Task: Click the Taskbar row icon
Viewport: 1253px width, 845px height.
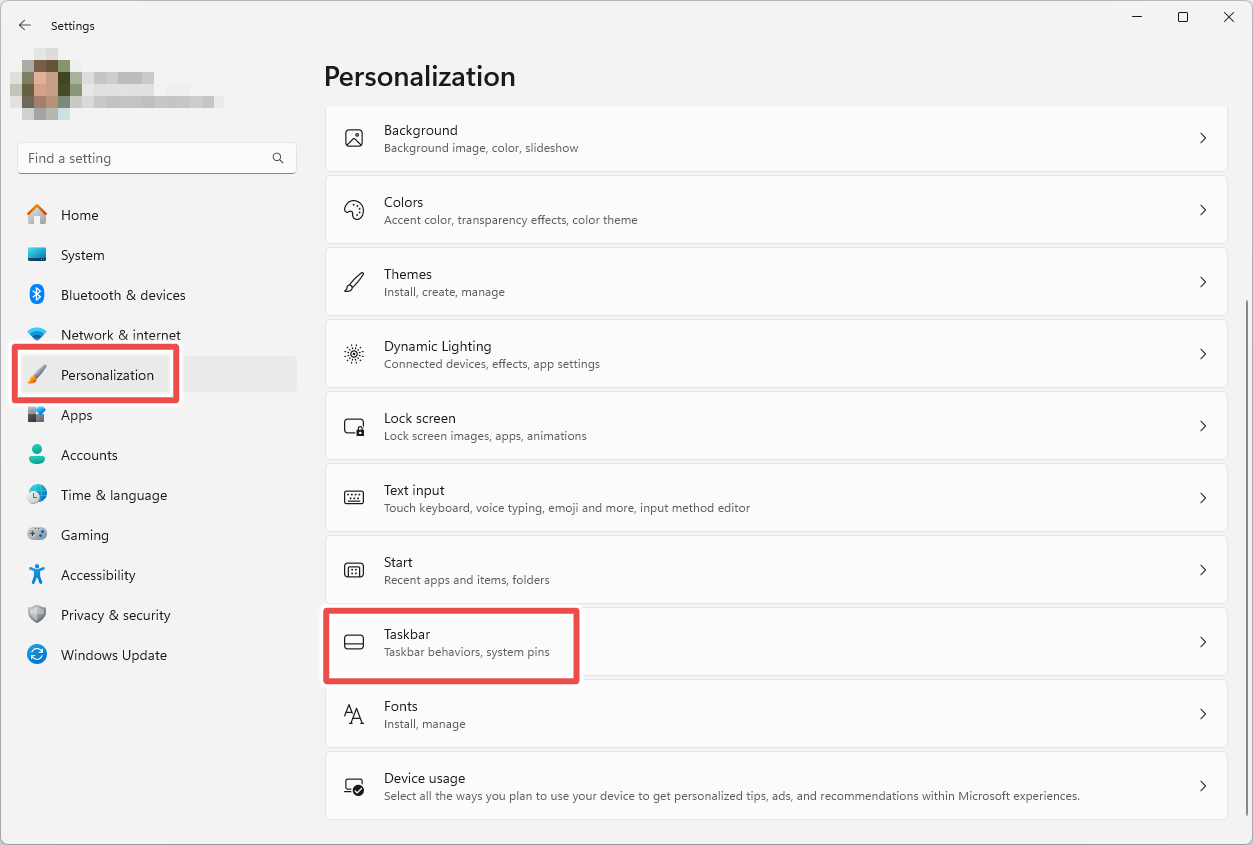Action: [x=354, y=642]
